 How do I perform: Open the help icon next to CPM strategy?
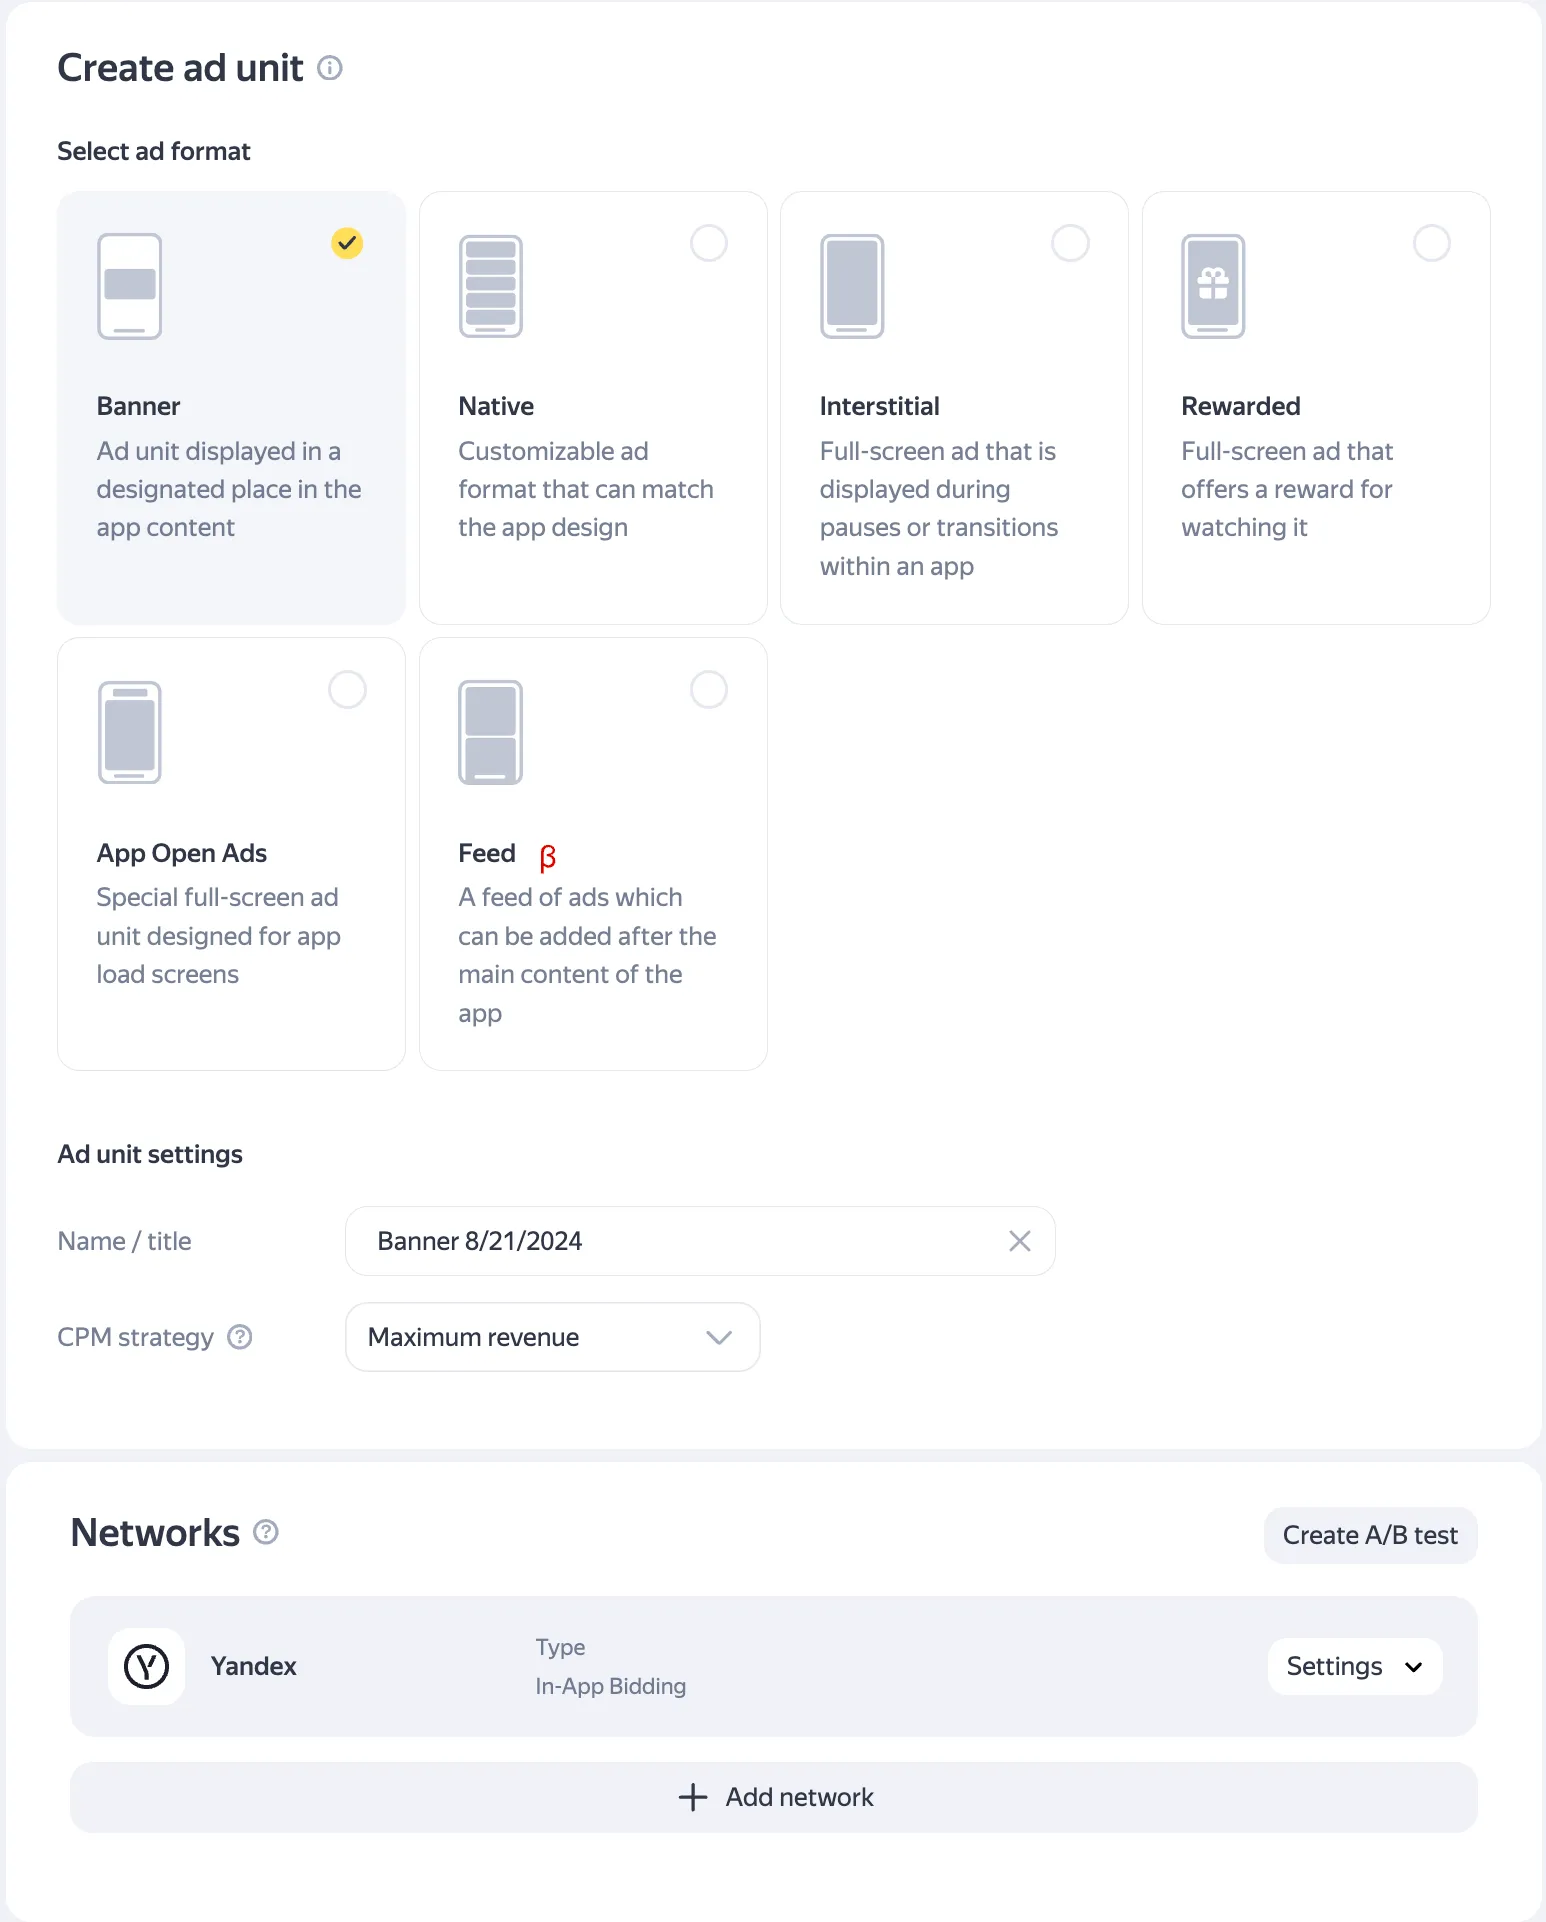tap(240, 1337)
